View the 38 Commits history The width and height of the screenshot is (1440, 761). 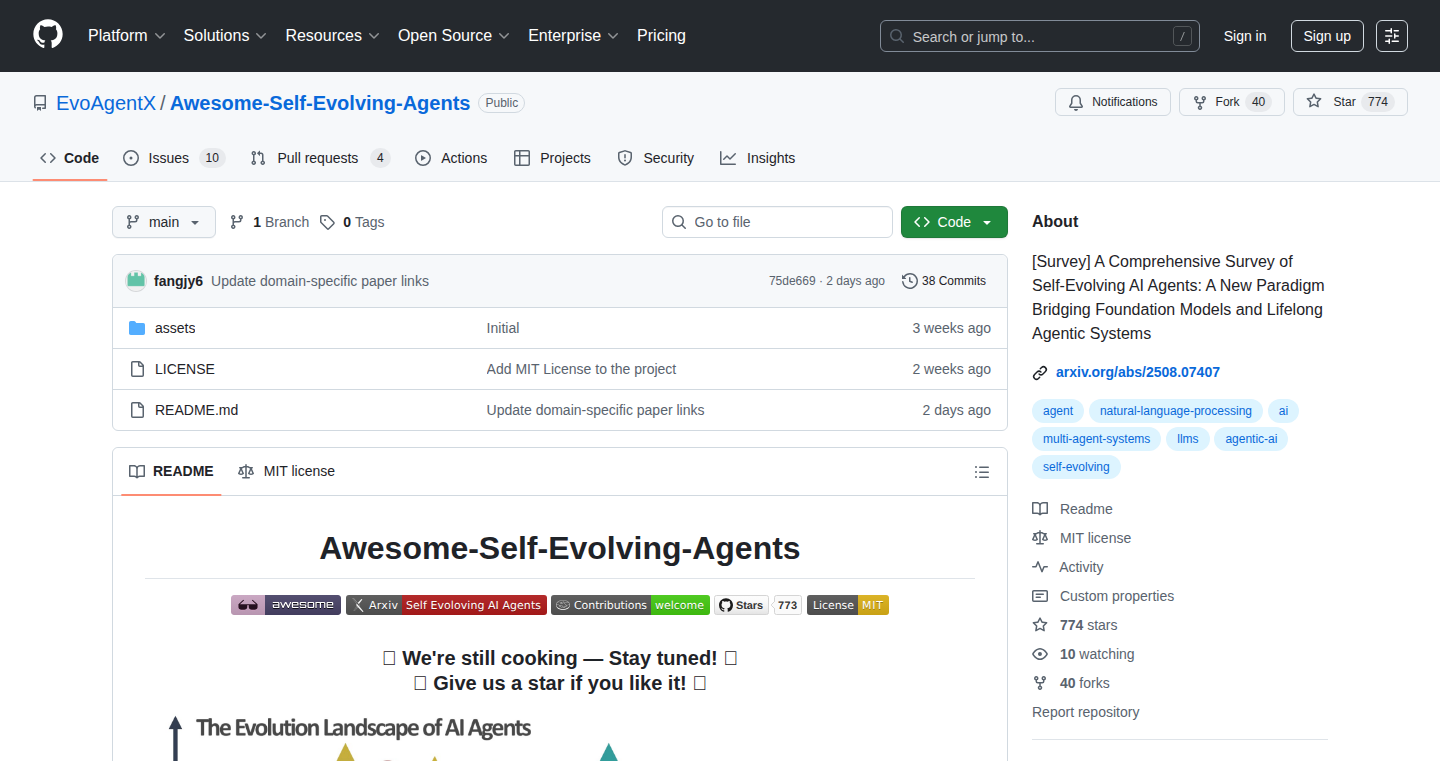pos(944,281)
